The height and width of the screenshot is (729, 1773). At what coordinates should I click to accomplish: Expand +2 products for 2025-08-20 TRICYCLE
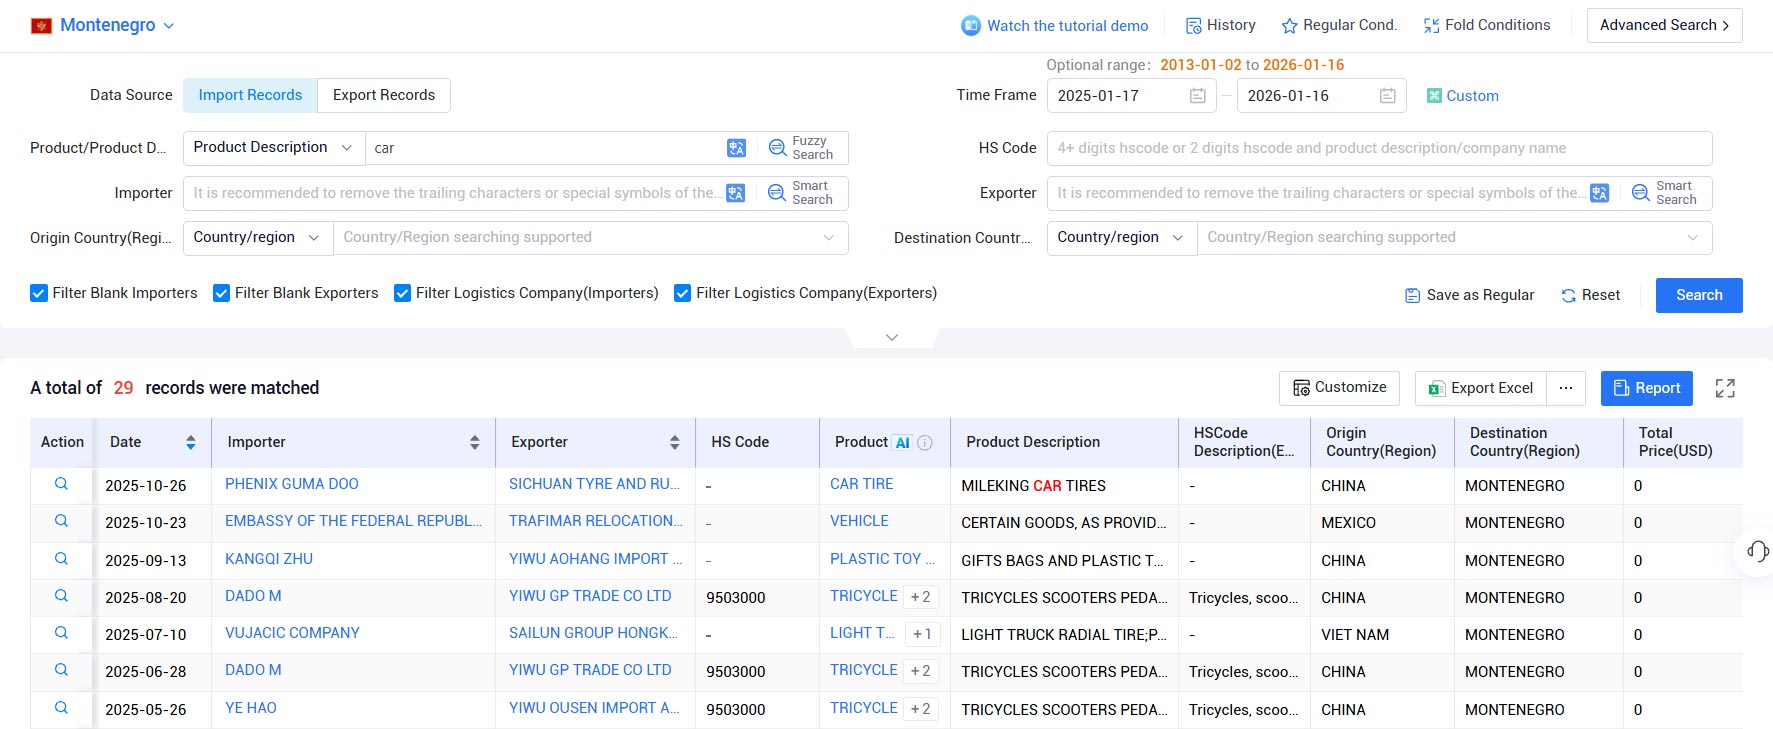(920, 597)
